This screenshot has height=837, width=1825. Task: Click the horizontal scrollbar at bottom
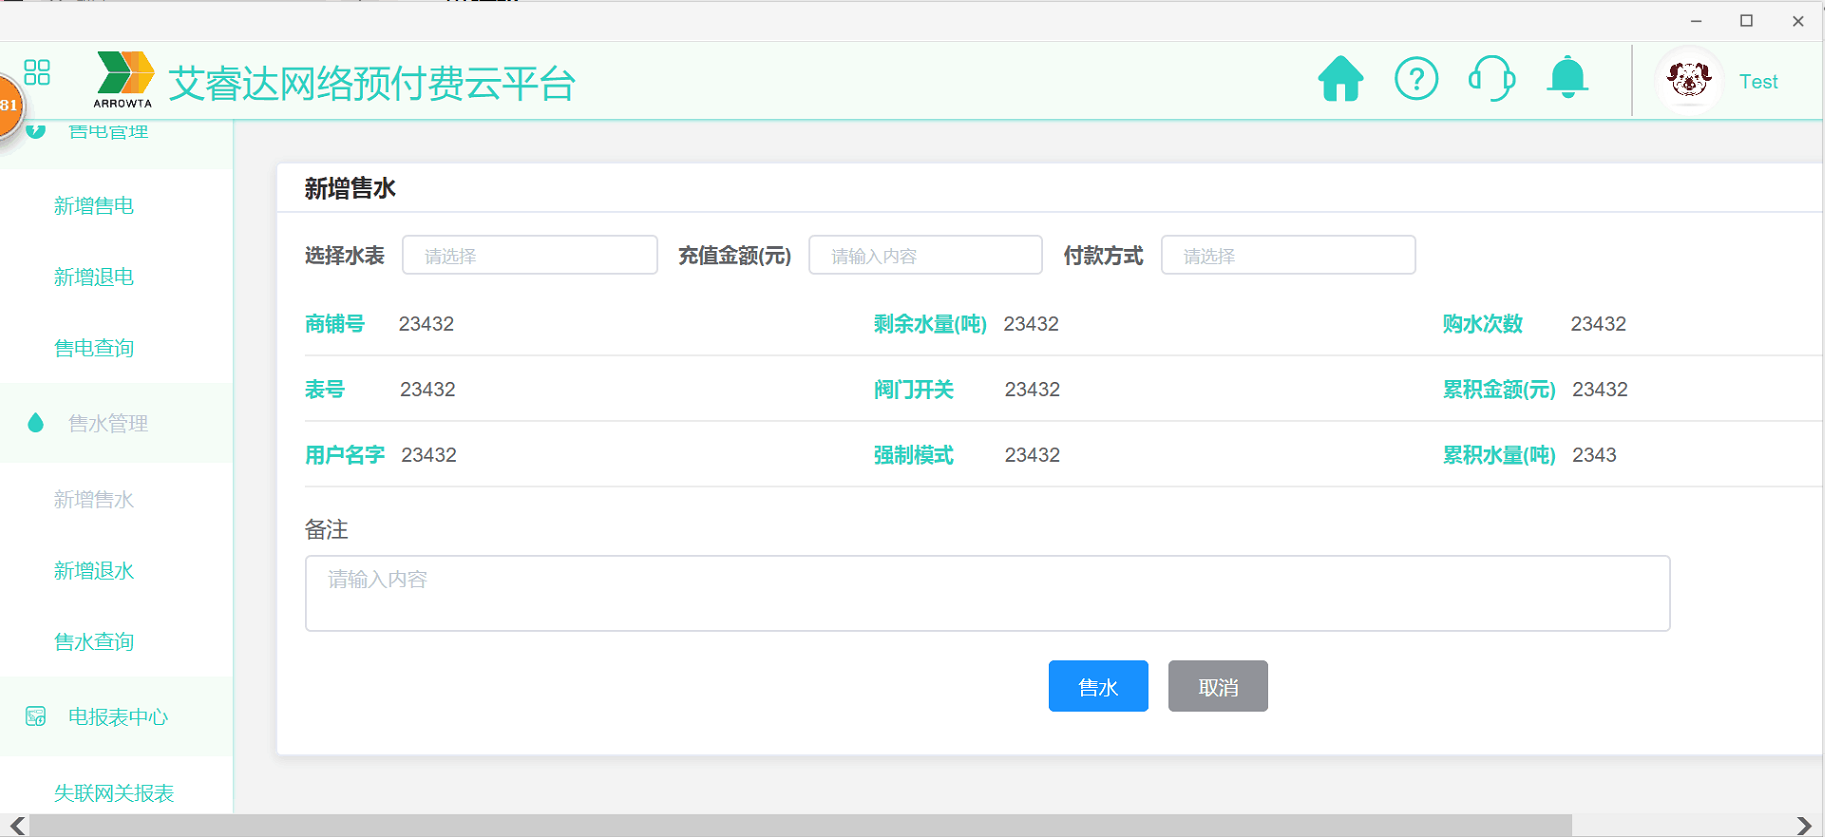(800, 825)
